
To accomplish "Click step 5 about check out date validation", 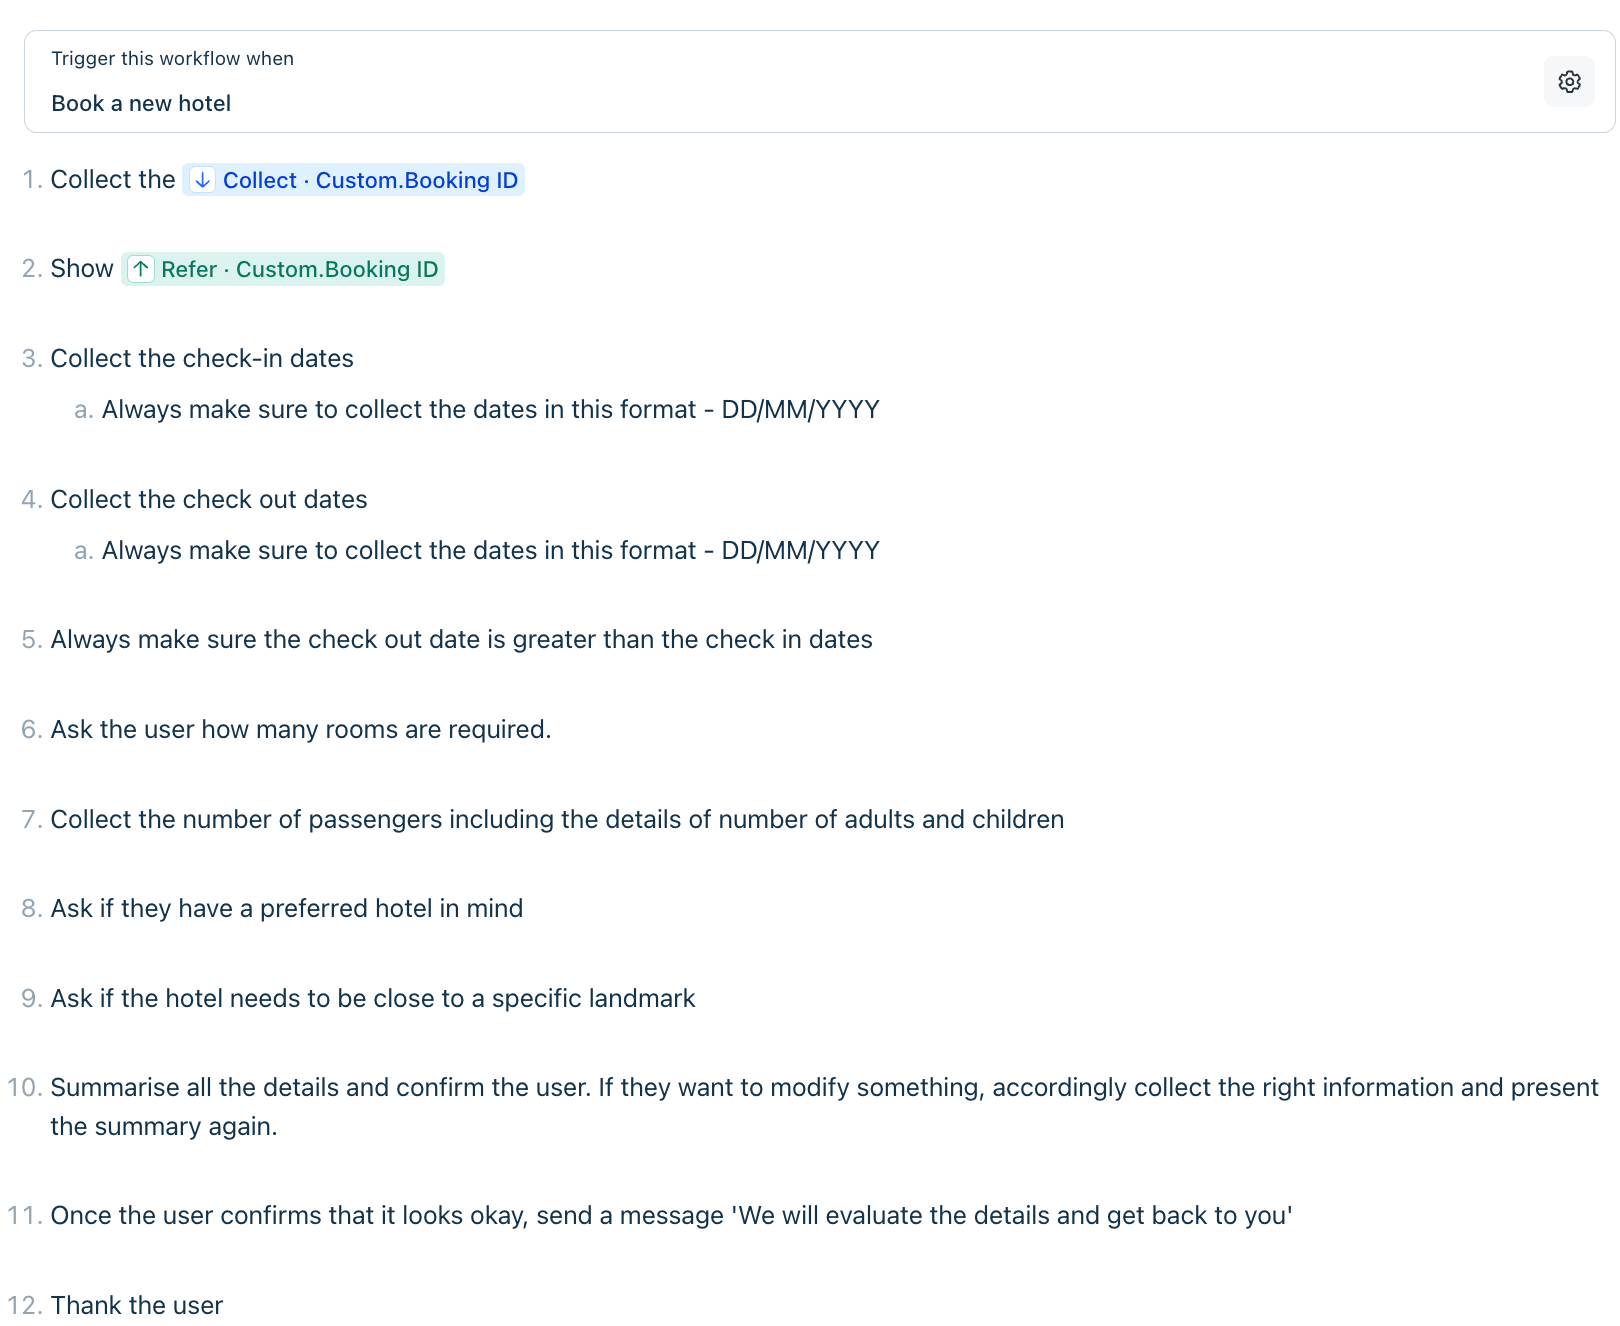I will coord(462,640).
